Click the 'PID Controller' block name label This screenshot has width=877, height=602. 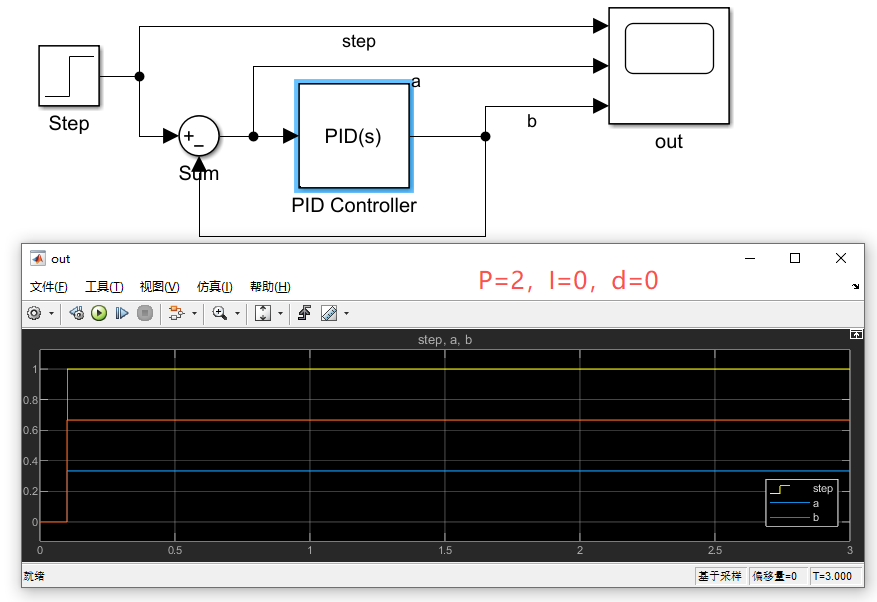(354, 205)
